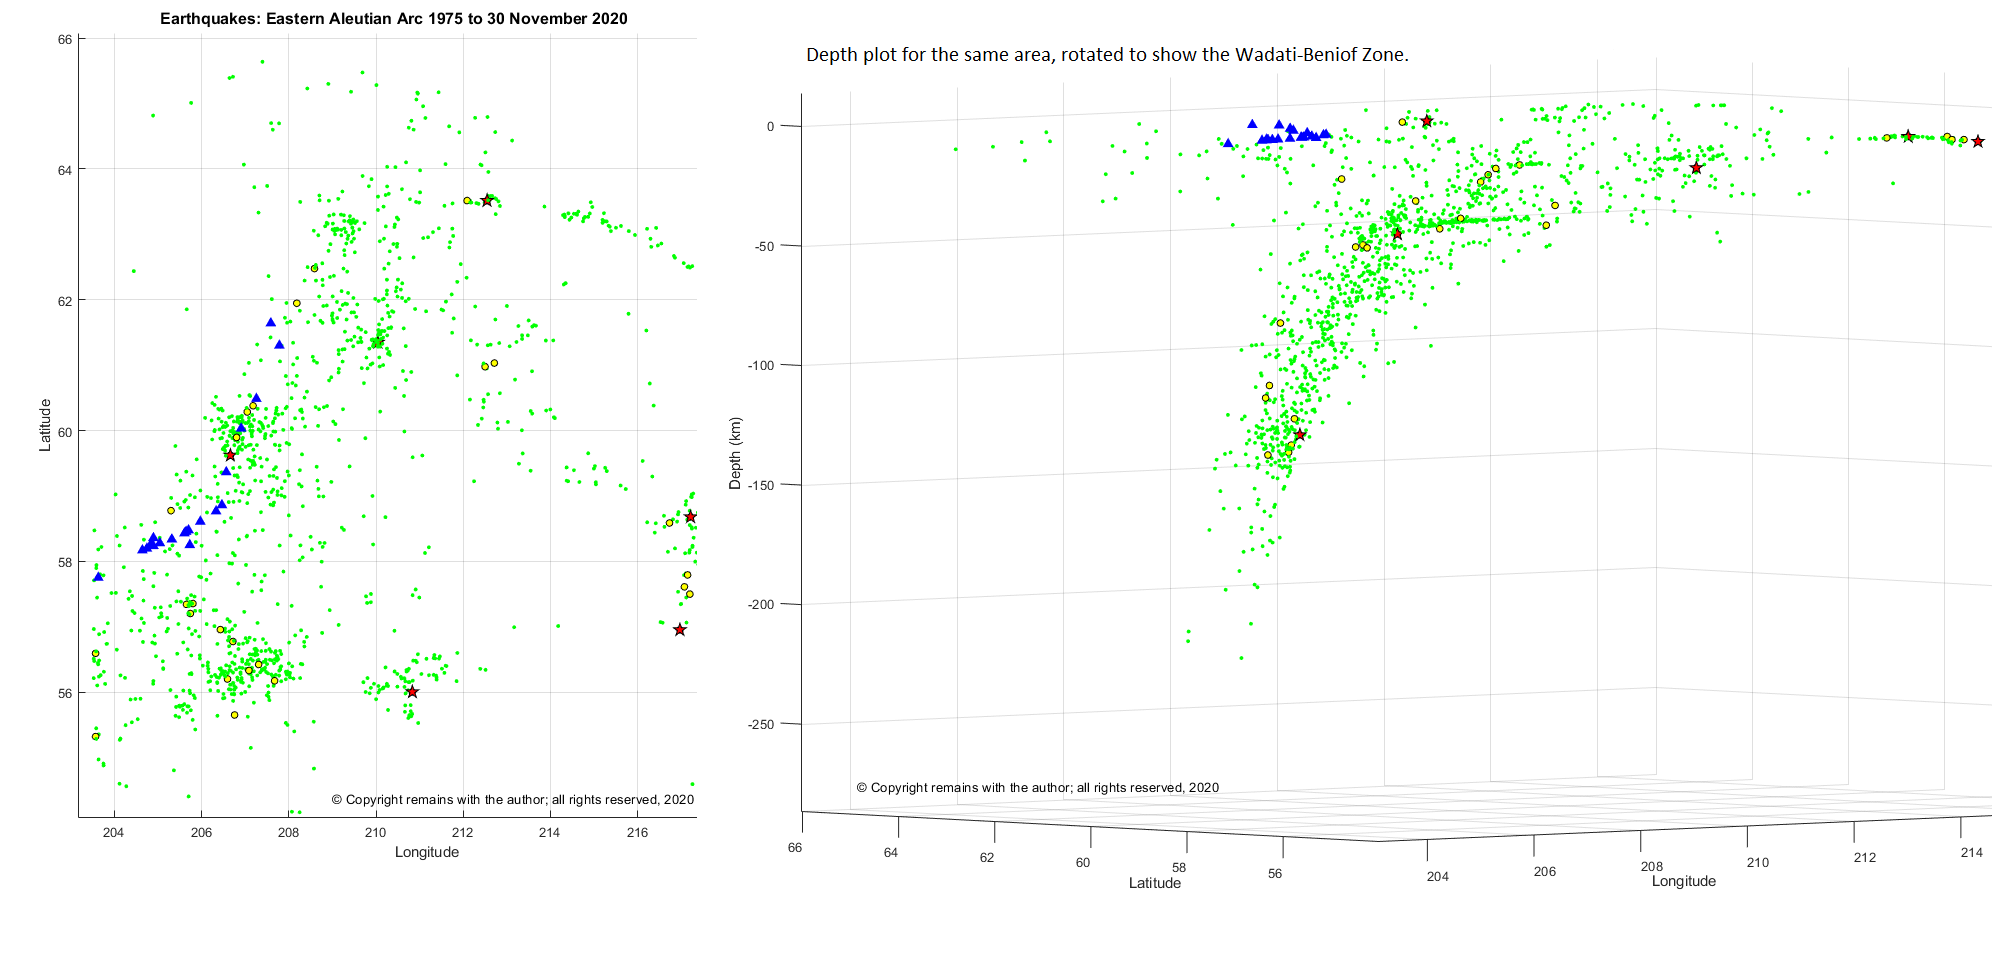Click the depth plot's "Longitude" axis label
The image size is (2013, 959).
(1684, 881)
